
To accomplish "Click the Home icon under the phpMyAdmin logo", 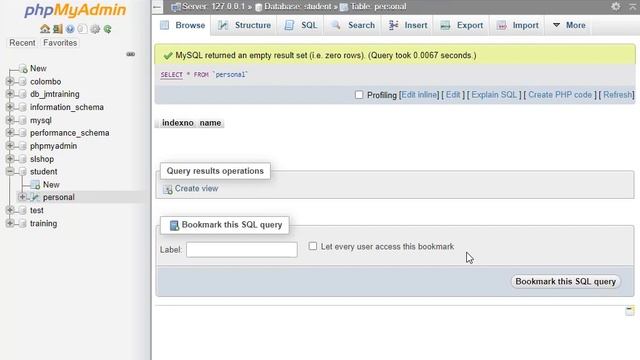I will coord(45,29).
